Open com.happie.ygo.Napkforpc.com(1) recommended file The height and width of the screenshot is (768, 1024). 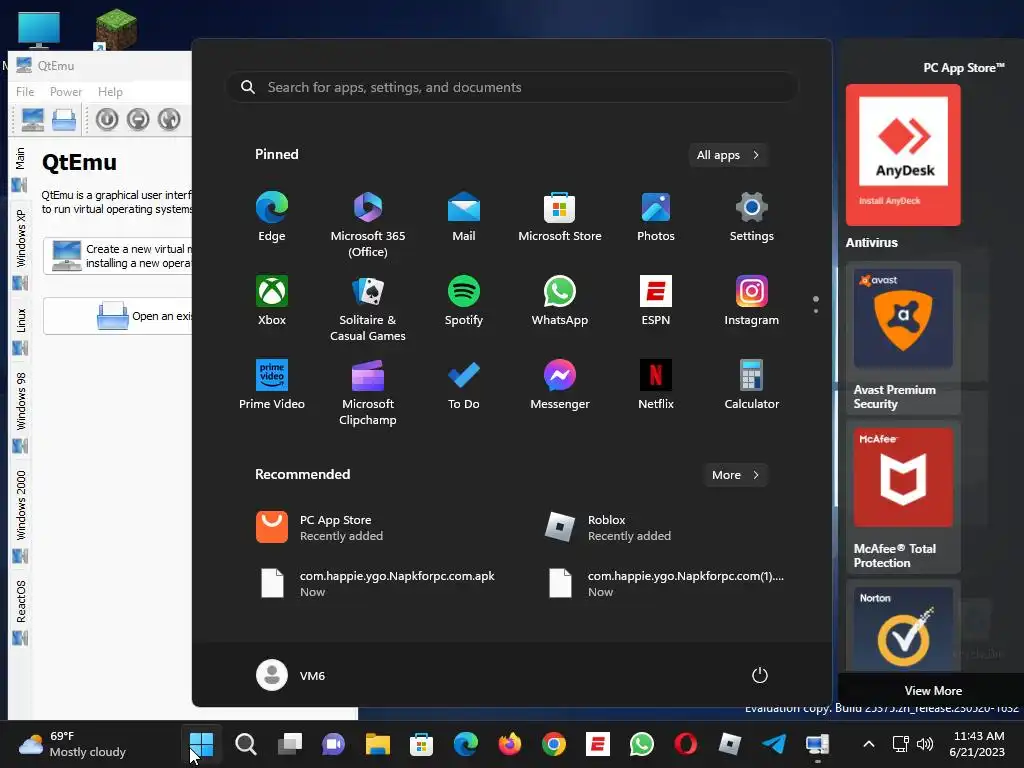pos(666,584)
